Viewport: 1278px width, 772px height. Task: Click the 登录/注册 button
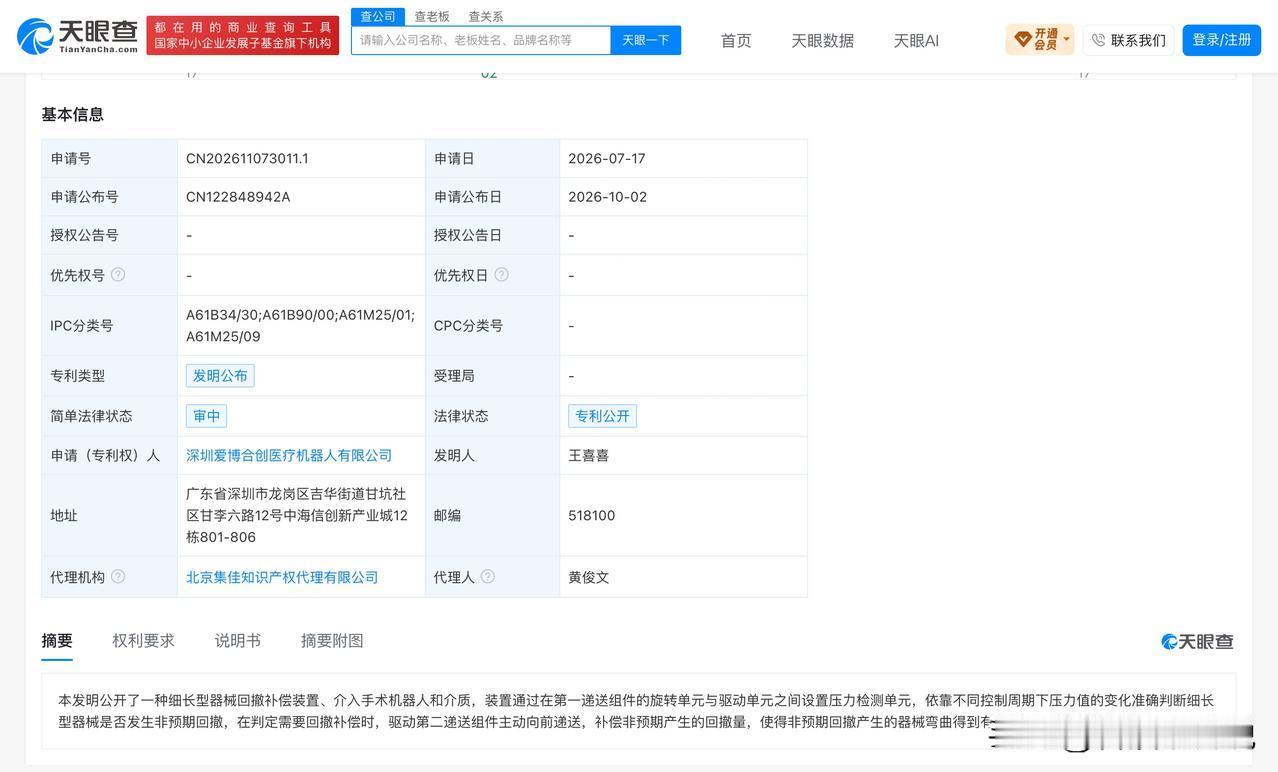tap(1222, 40)
